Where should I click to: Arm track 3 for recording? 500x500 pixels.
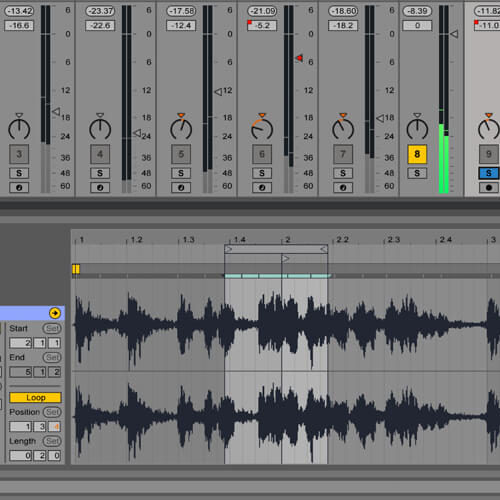coord(19,188)
